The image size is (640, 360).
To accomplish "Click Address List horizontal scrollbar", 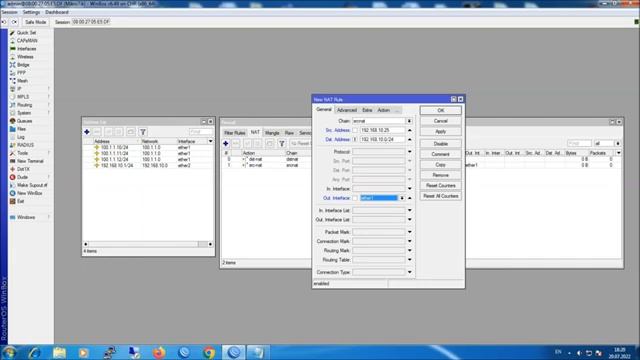I will [148, 244].
